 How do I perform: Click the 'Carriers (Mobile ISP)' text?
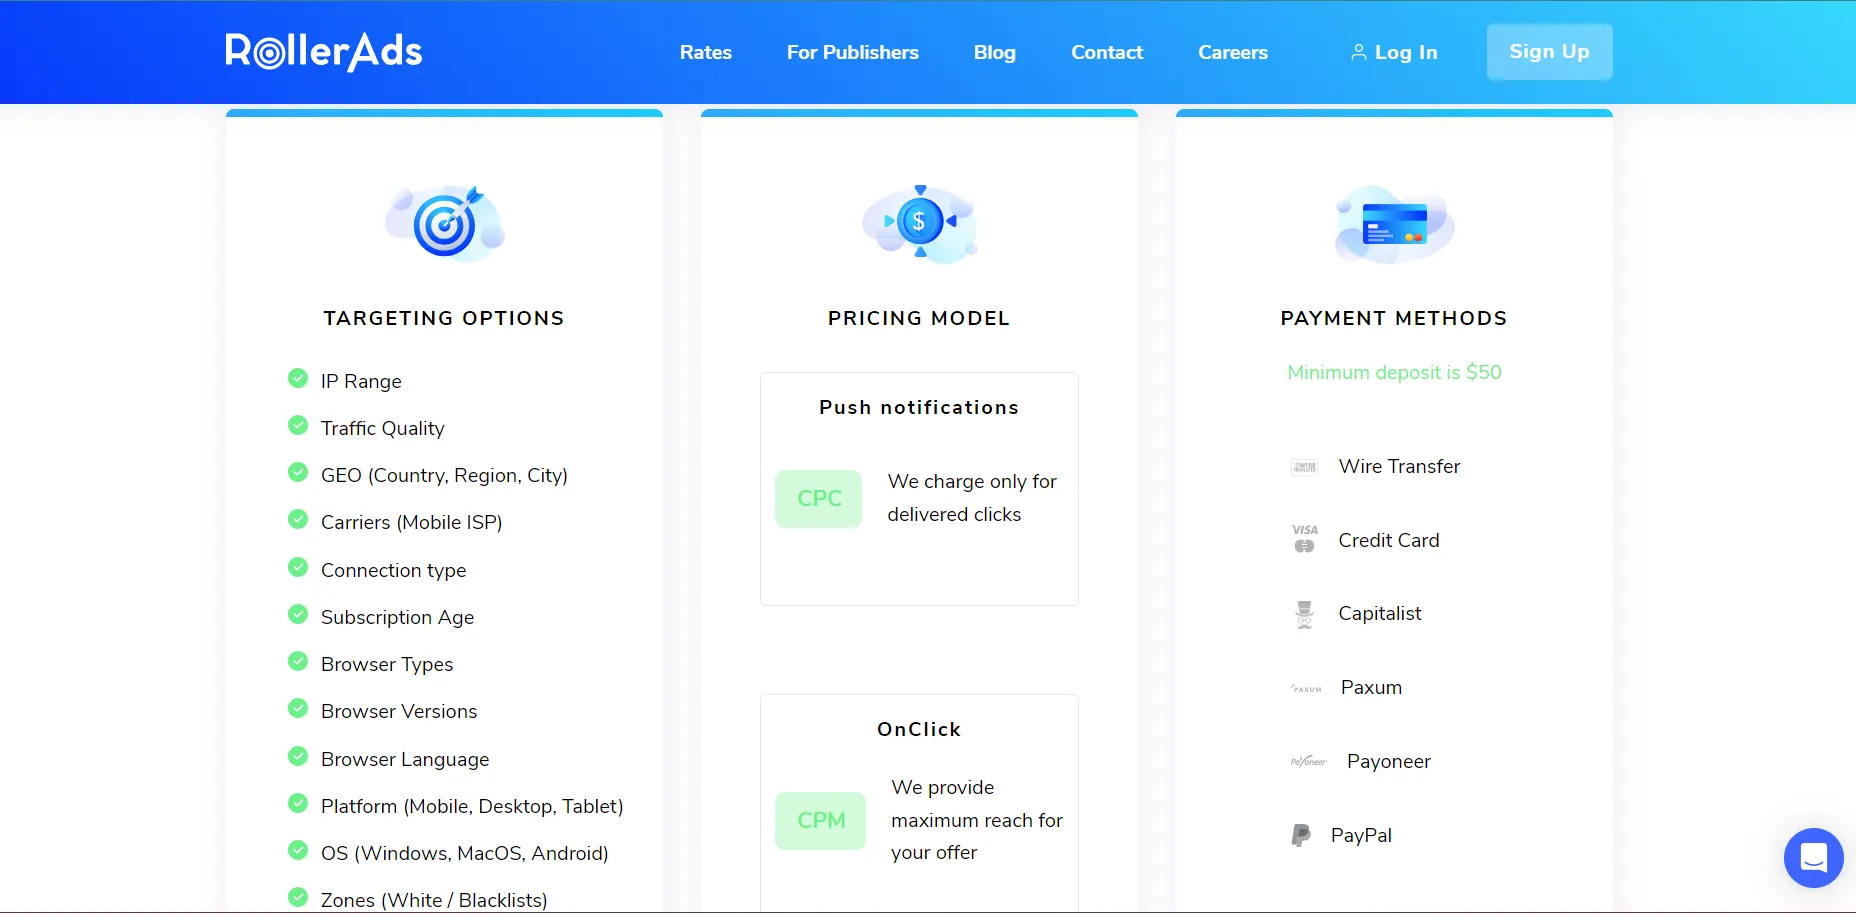(412, 522)
